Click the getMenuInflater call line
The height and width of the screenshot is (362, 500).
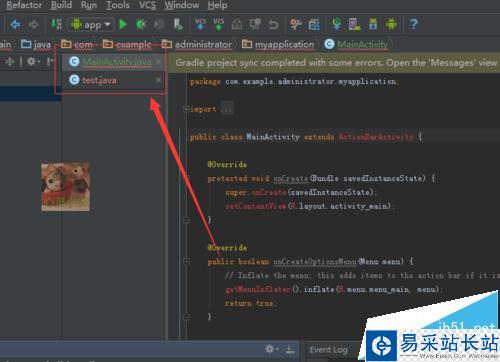click(333, 289)
